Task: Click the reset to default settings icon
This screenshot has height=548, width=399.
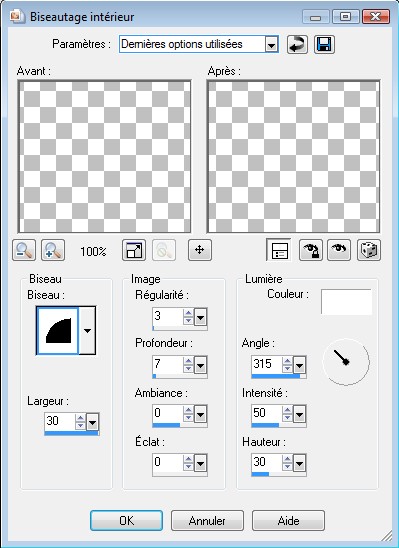Action: pyautogui.click(x=297, y=44)
